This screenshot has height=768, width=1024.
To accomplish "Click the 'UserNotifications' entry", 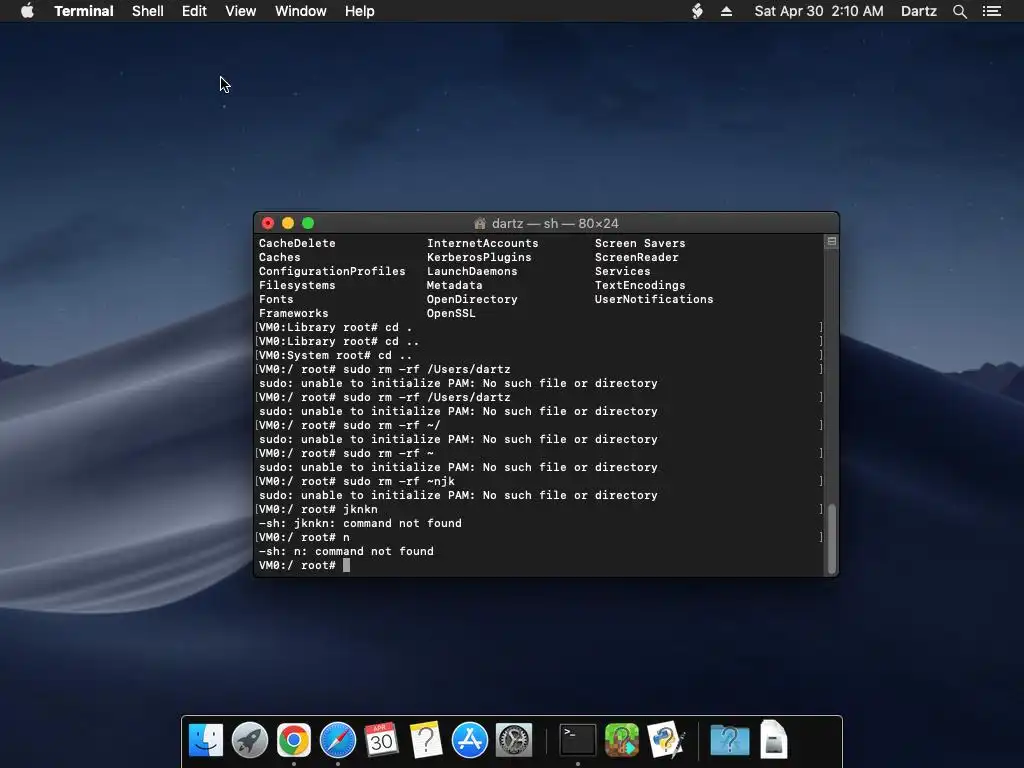I will coord(654,299).
